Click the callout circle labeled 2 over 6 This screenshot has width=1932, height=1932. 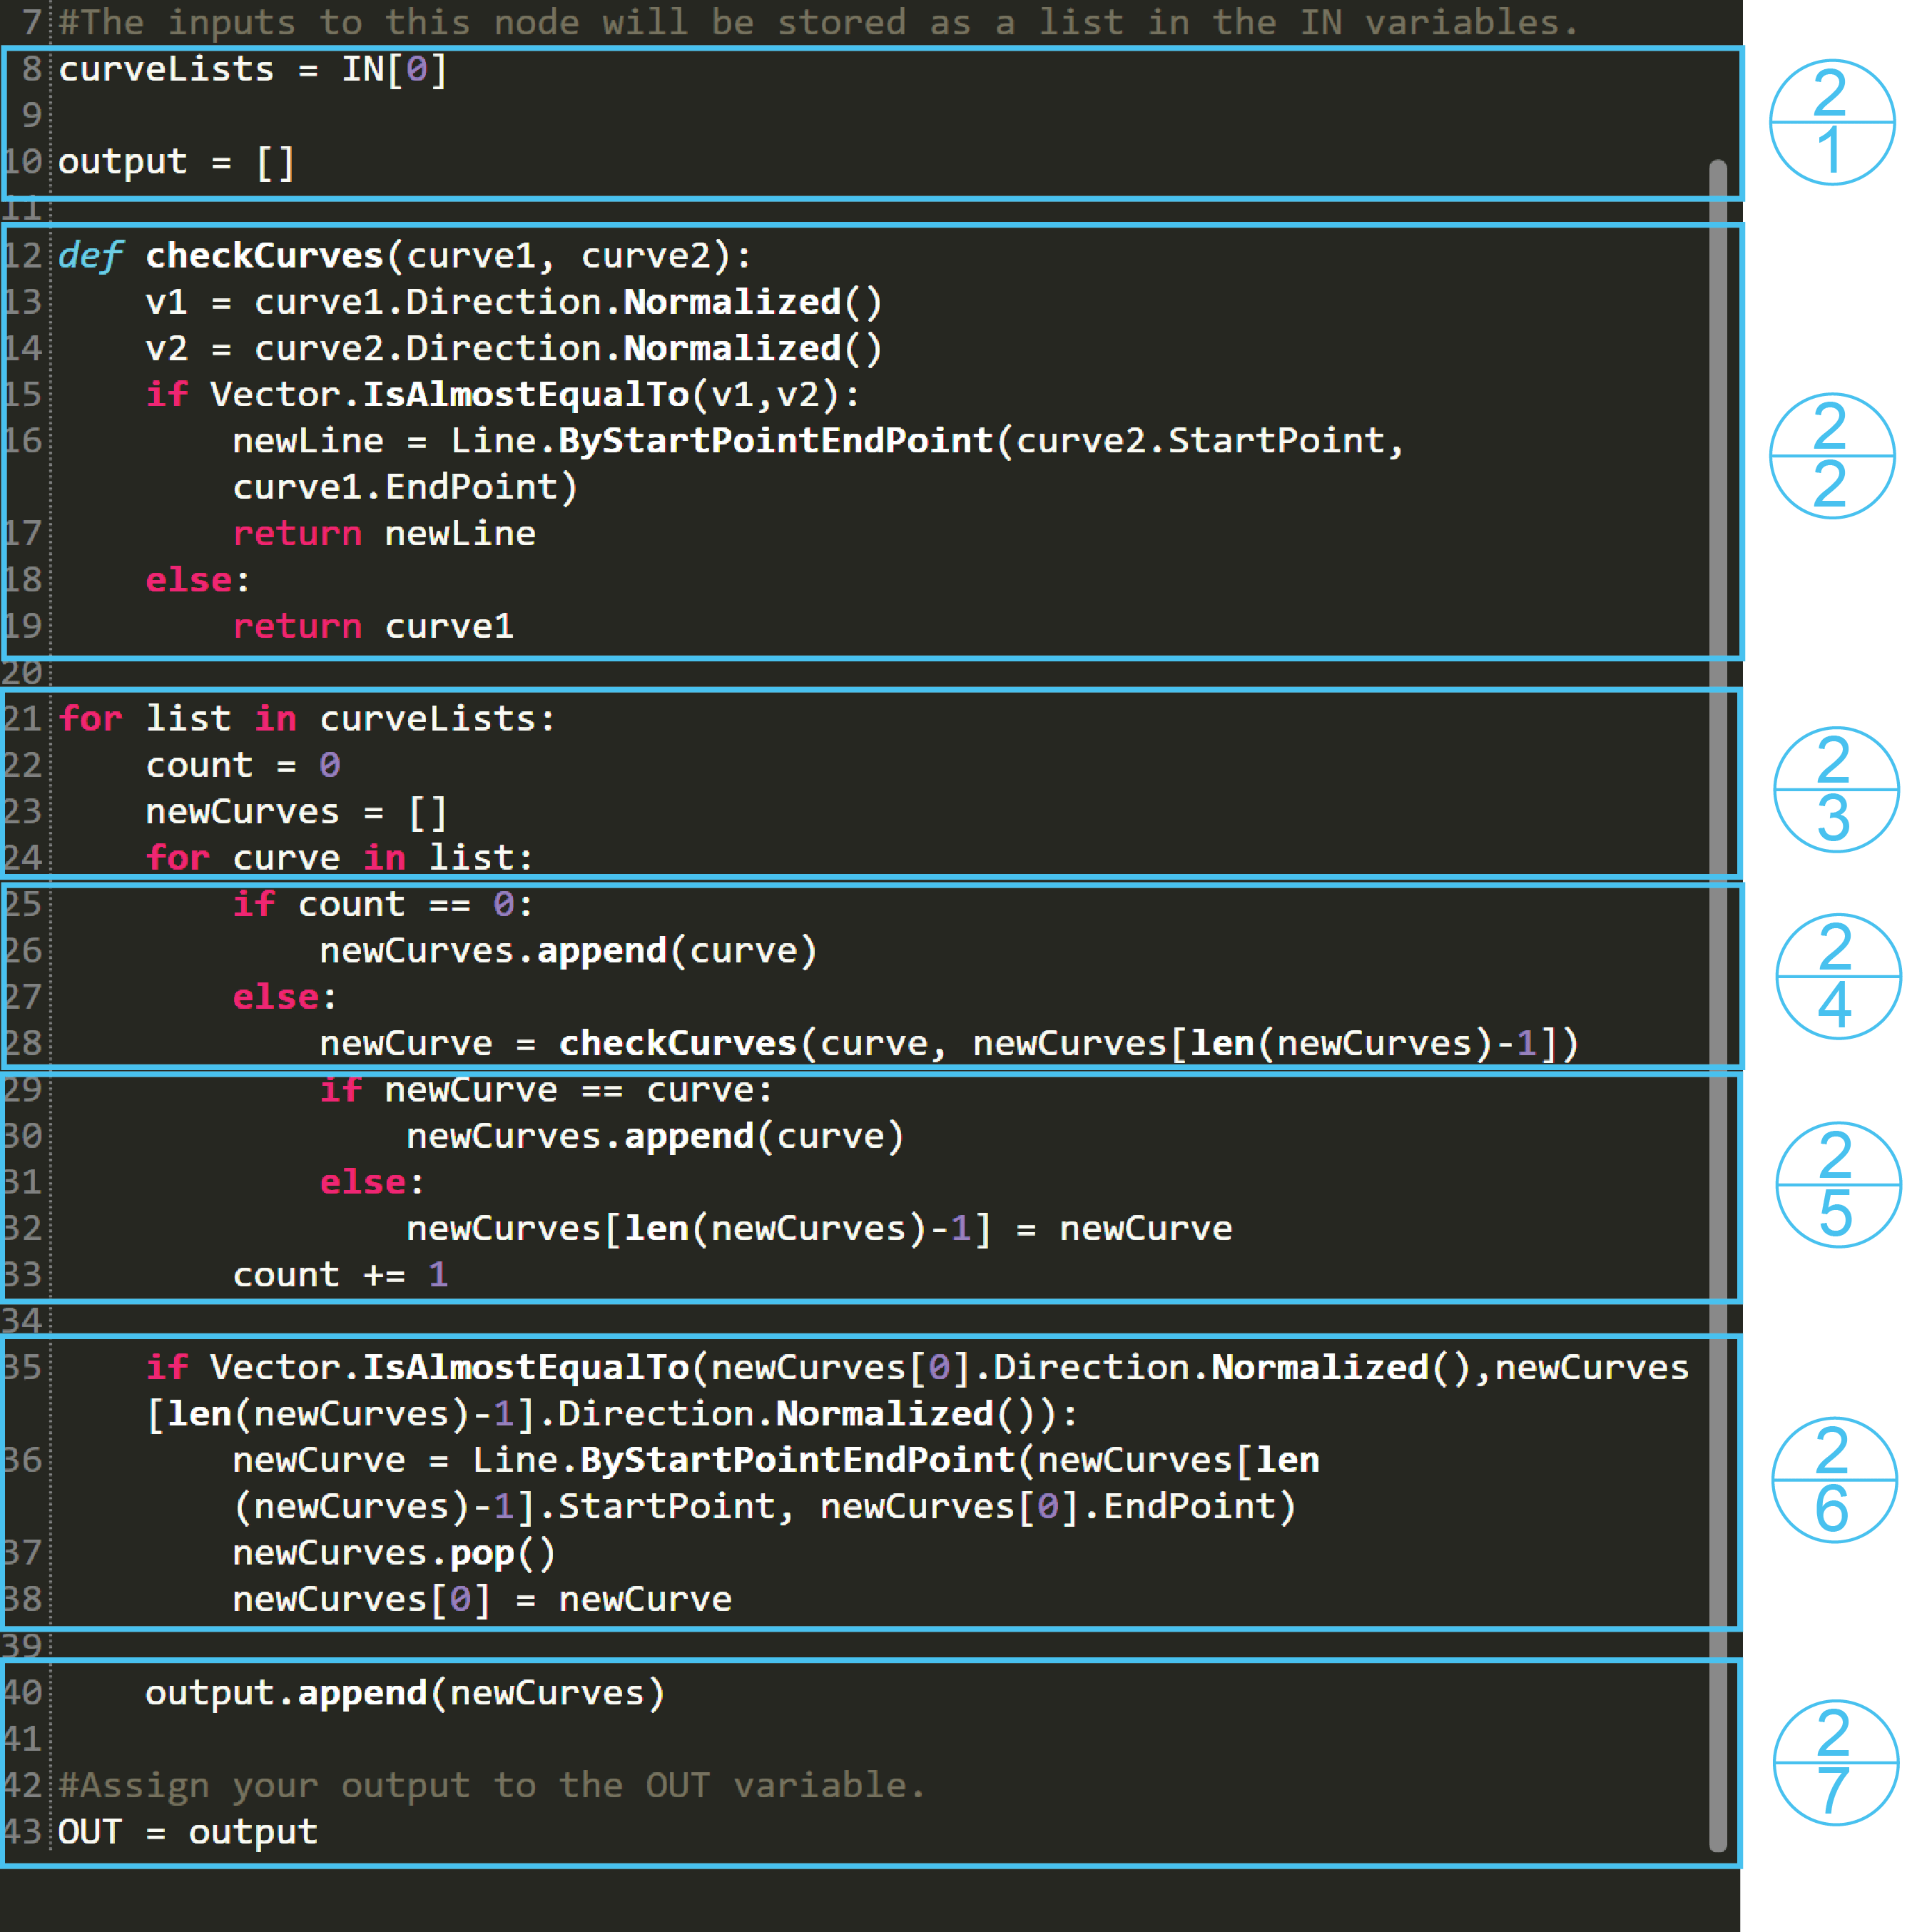pyautogui.click(x=1834, y=1480)
